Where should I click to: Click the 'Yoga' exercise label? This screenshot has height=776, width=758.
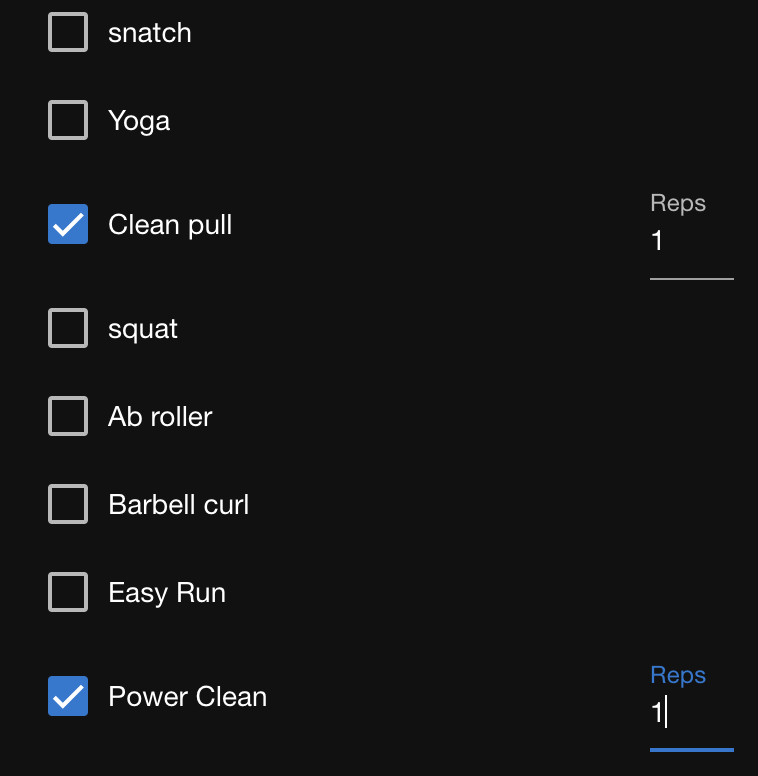coord(139,121)
